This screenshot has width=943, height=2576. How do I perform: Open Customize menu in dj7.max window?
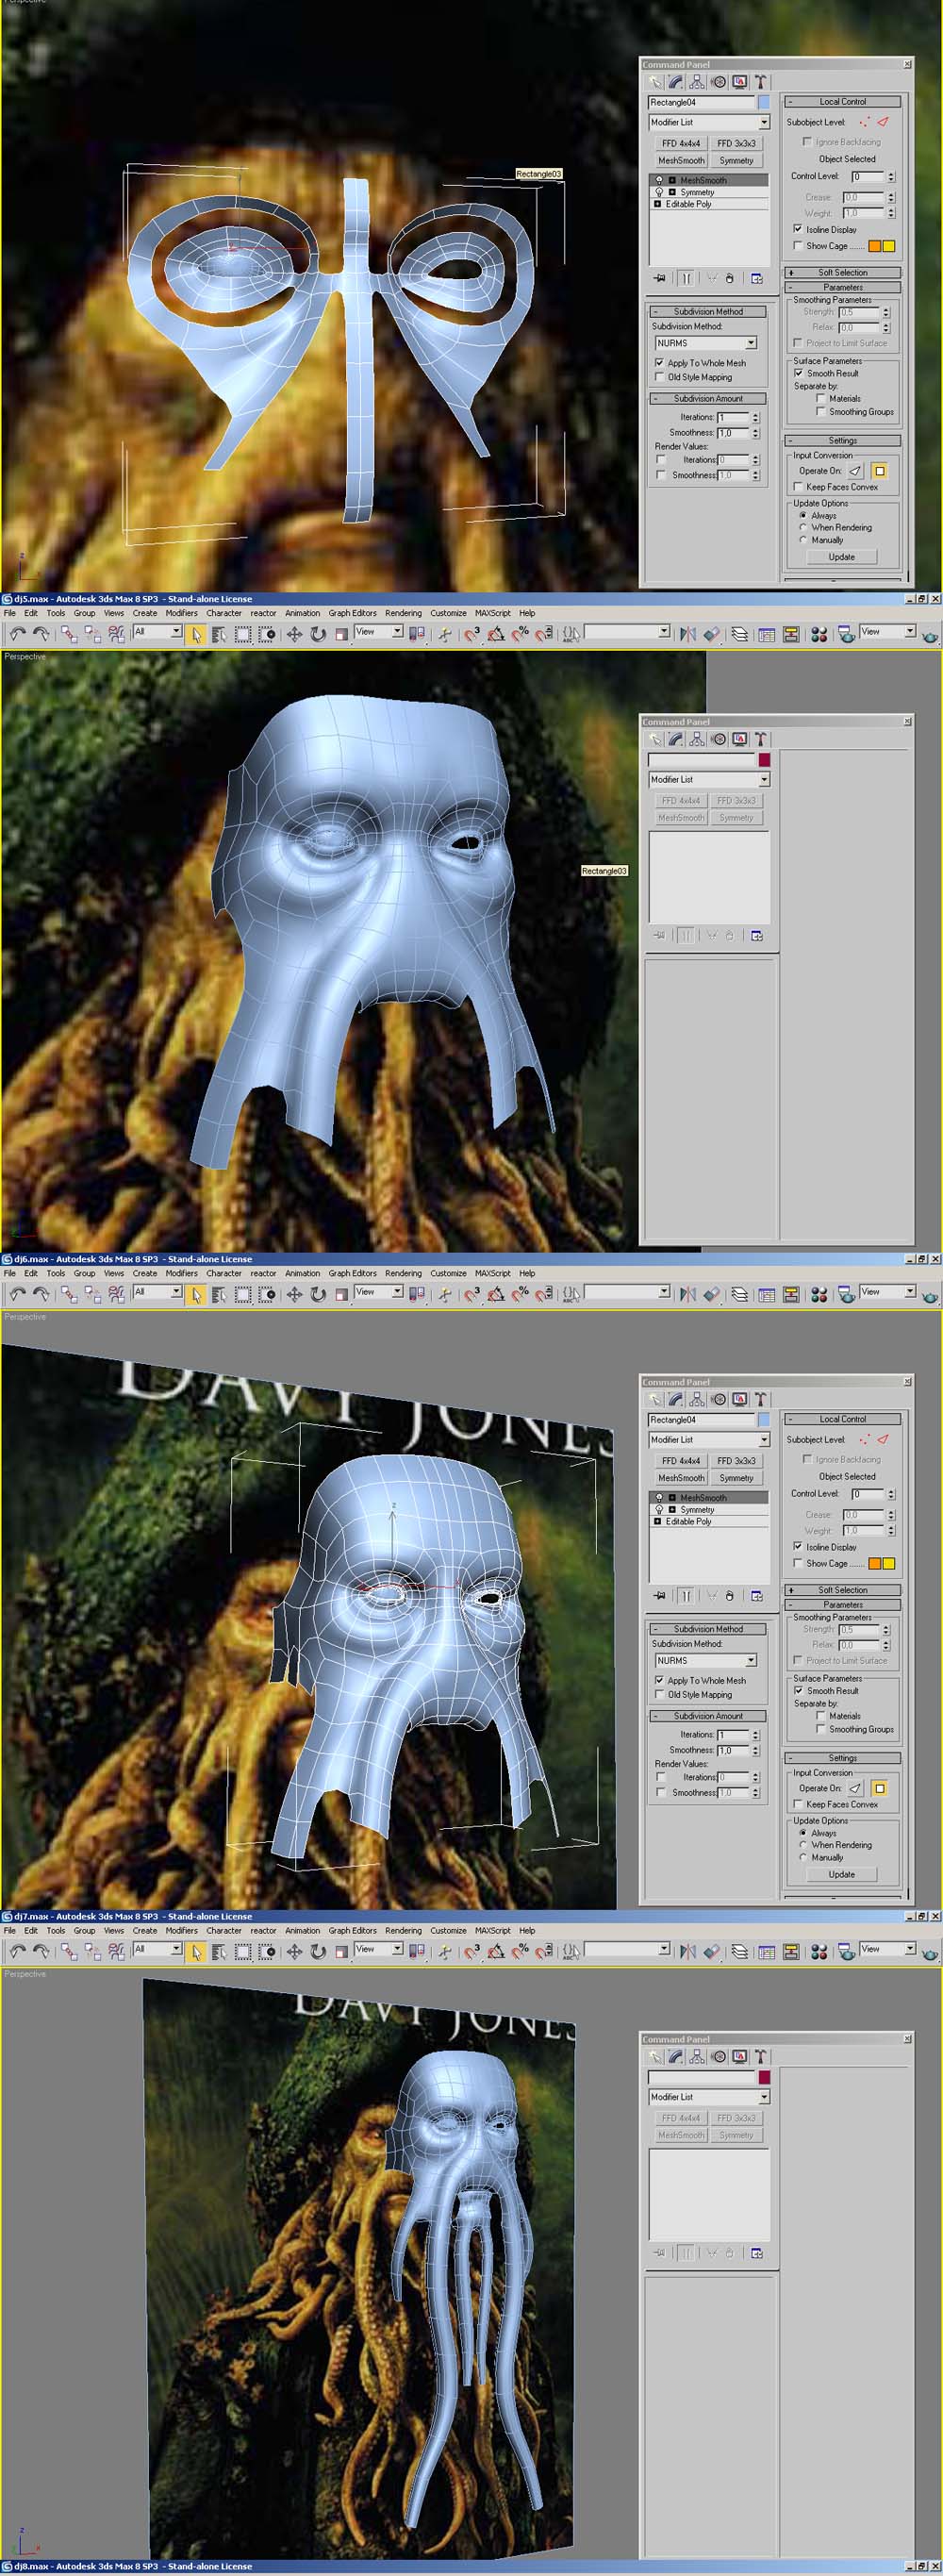pyautogui.click(x=448, y=1930)
